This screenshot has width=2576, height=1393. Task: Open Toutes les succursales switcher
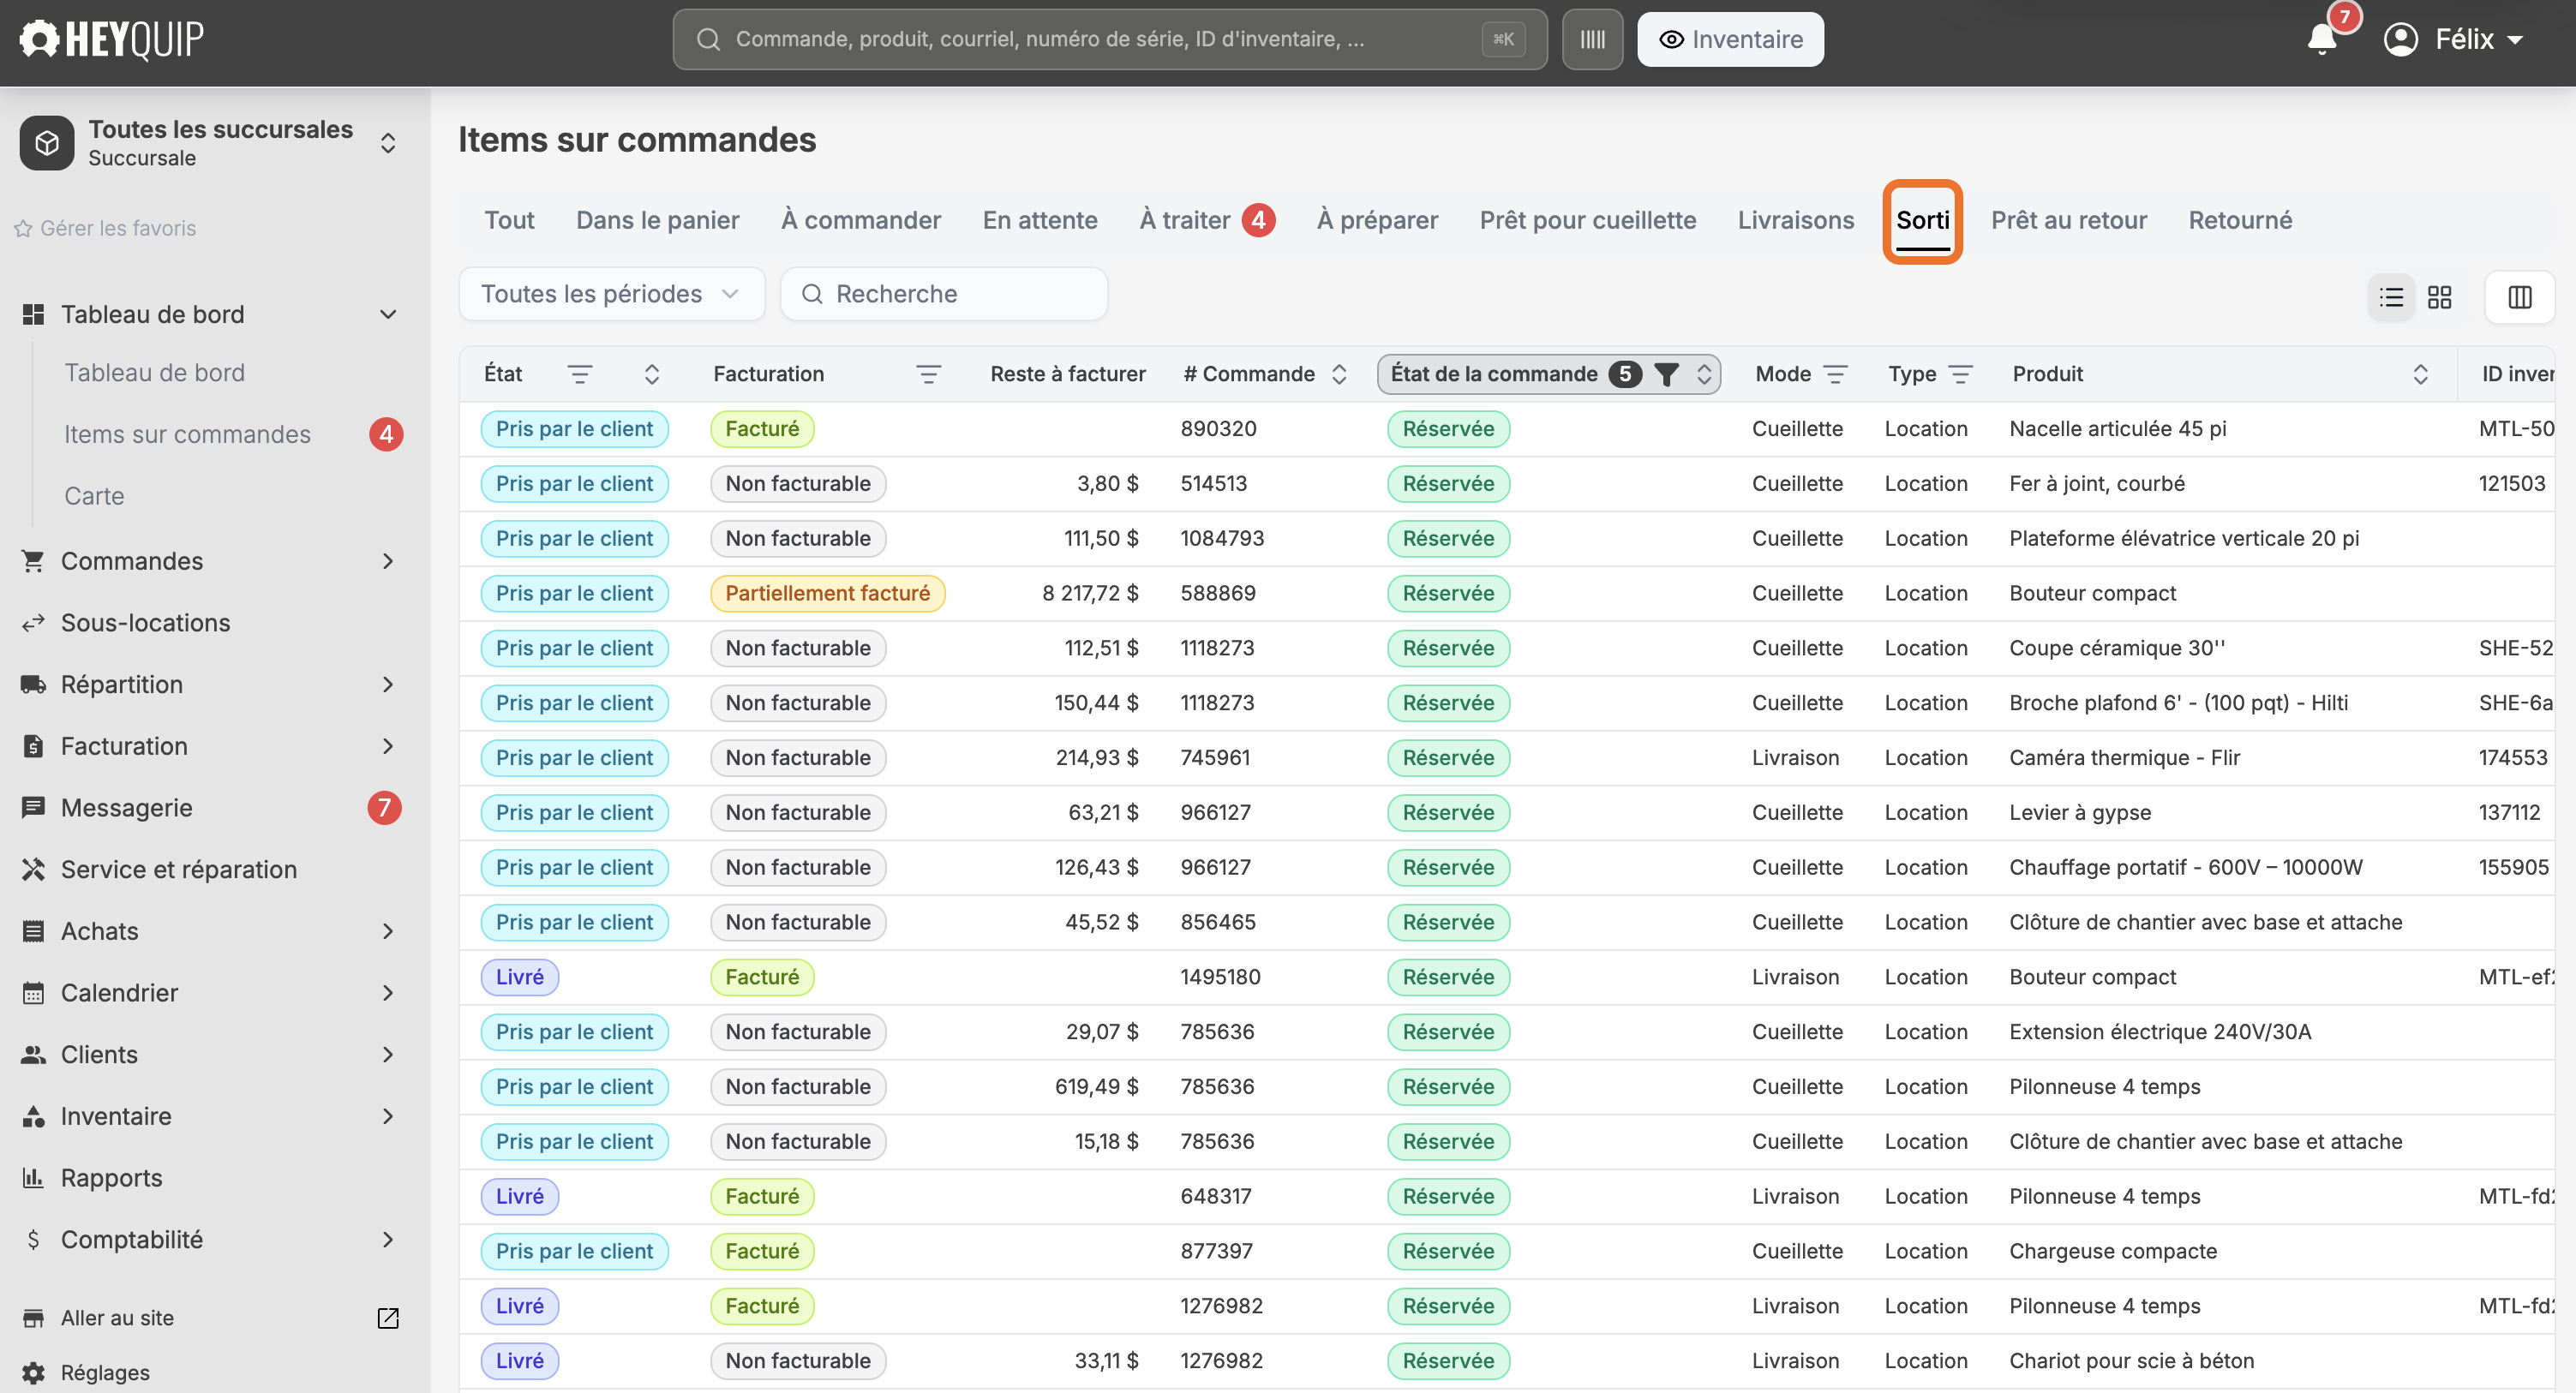(x=210, y=143)
